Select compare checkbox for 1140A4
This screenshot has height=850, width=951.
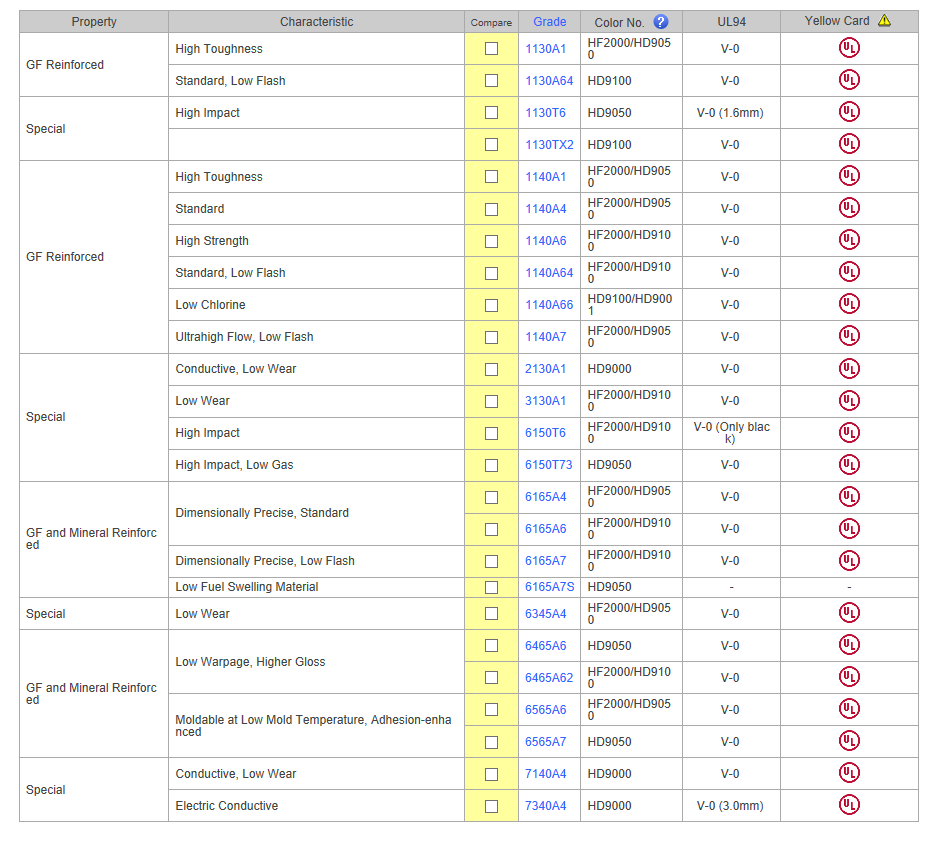point(491,209)
